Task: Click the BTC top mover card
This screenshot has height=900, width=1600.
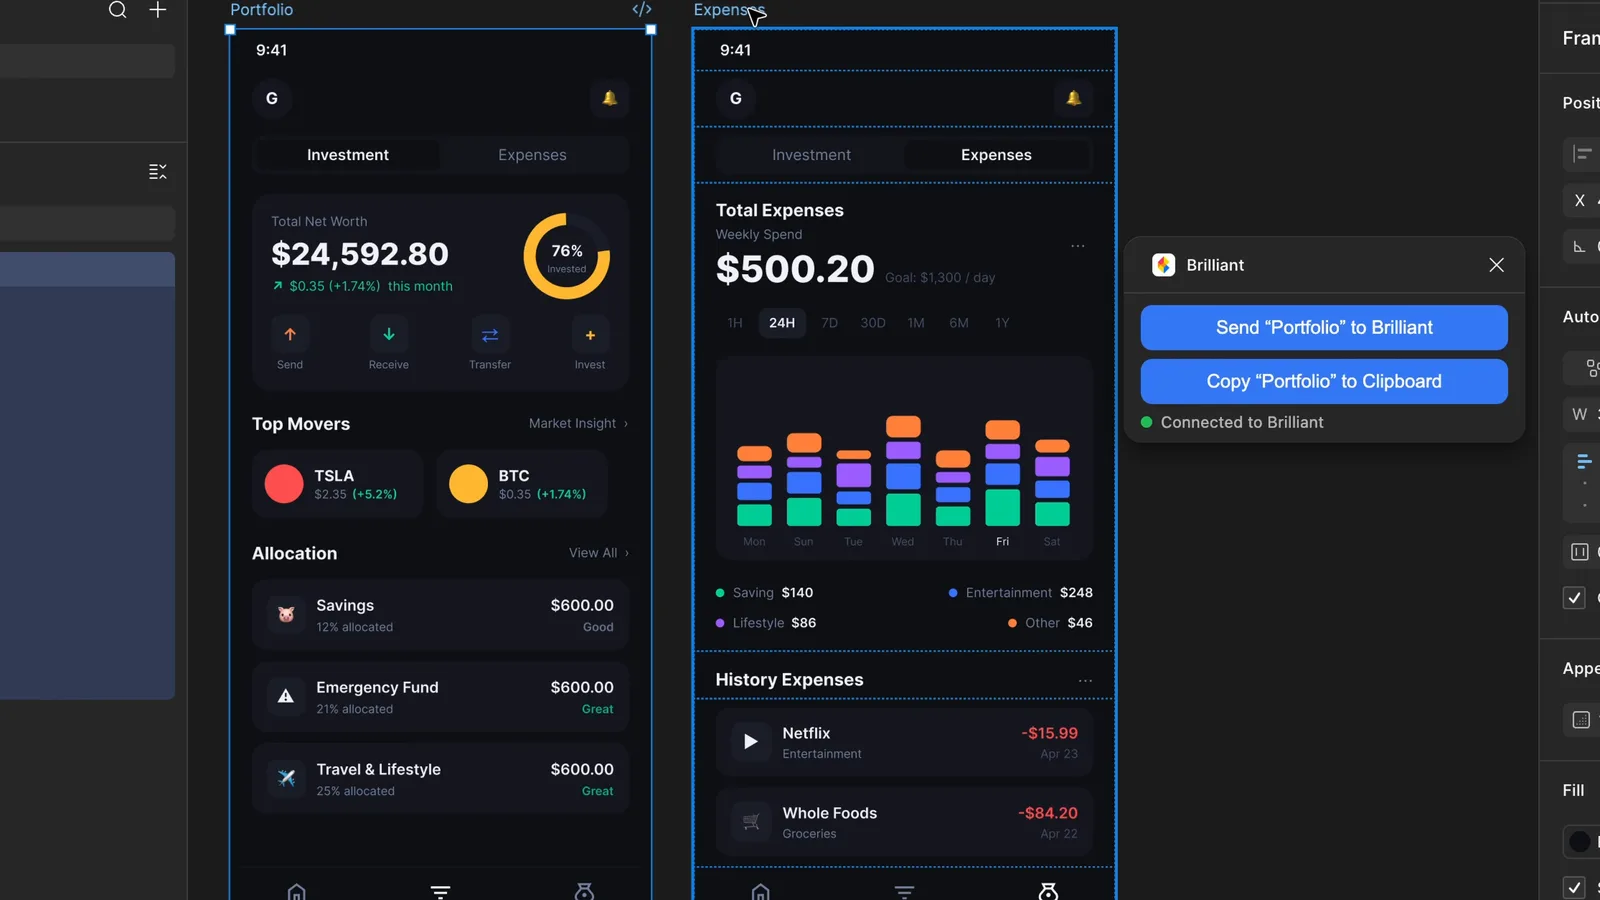Action: [522, 484]
